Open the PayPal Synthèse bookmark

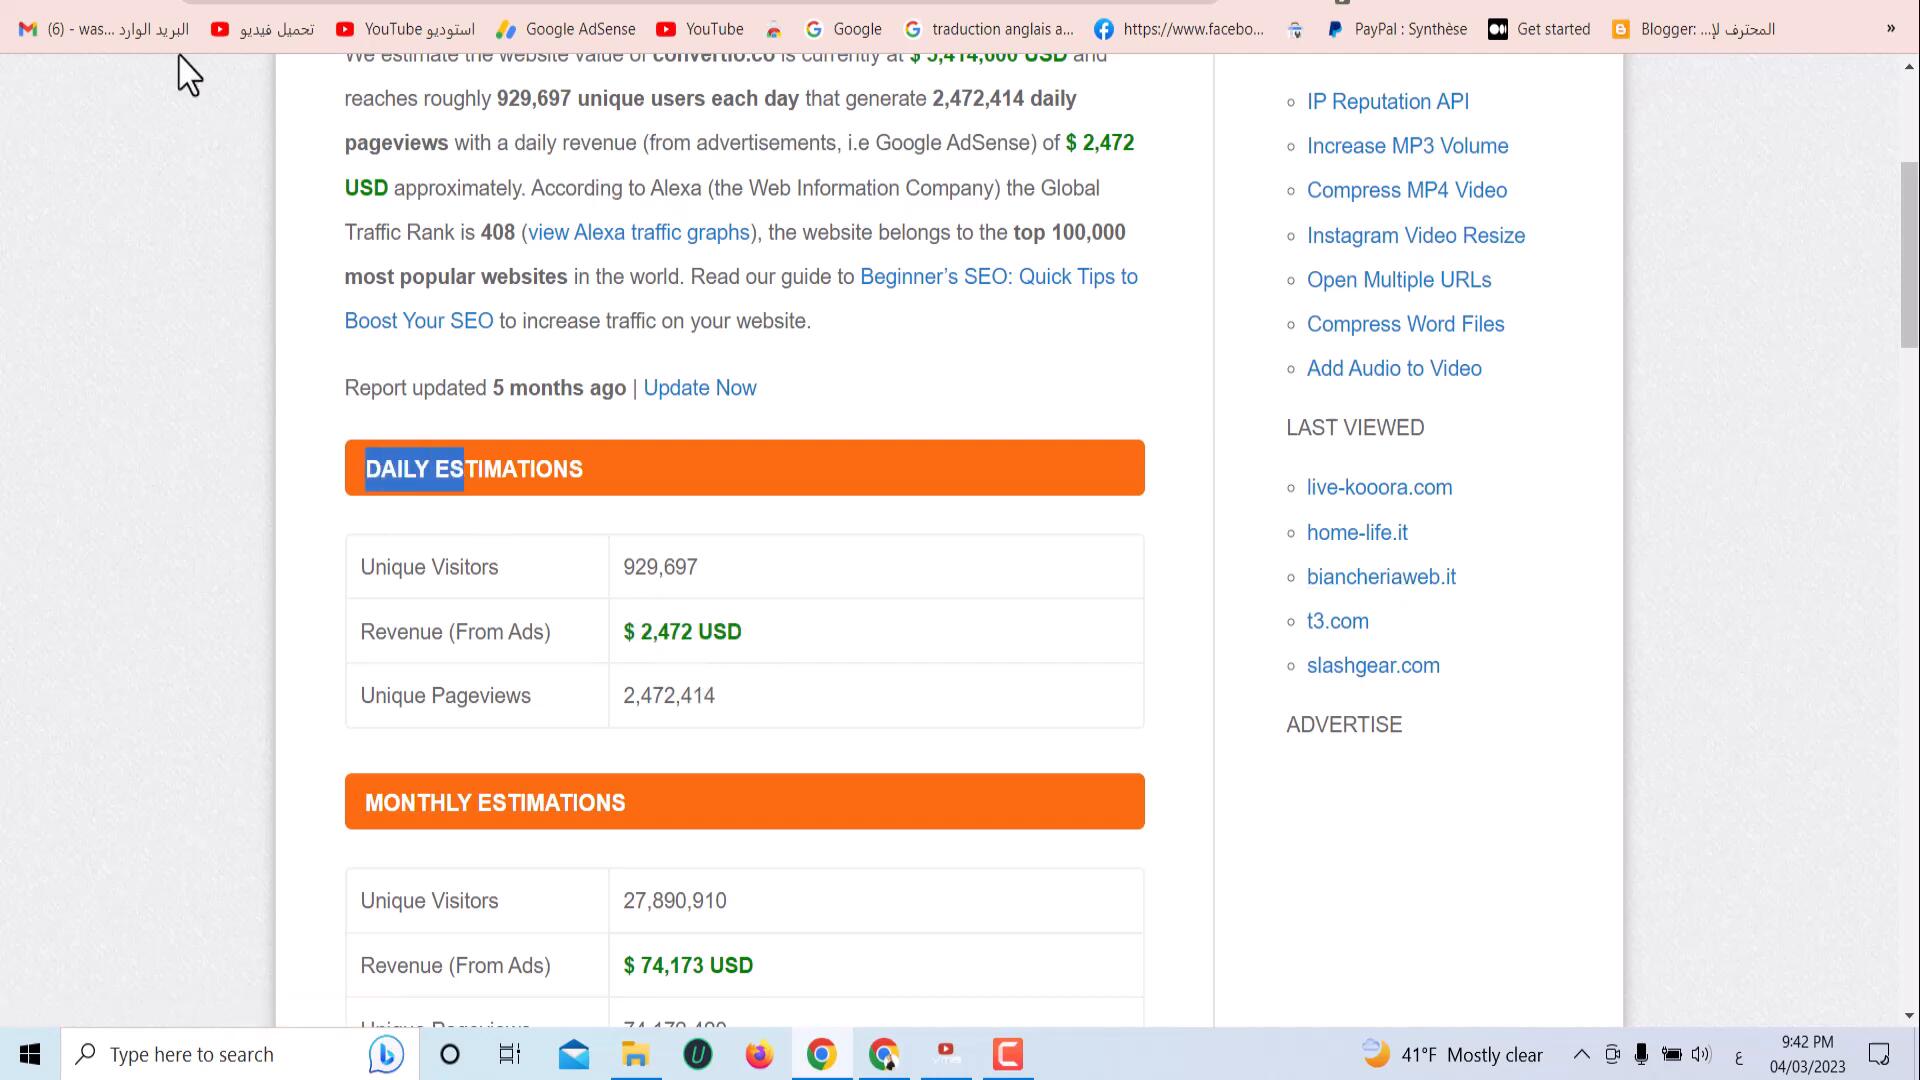(1397, 29)
